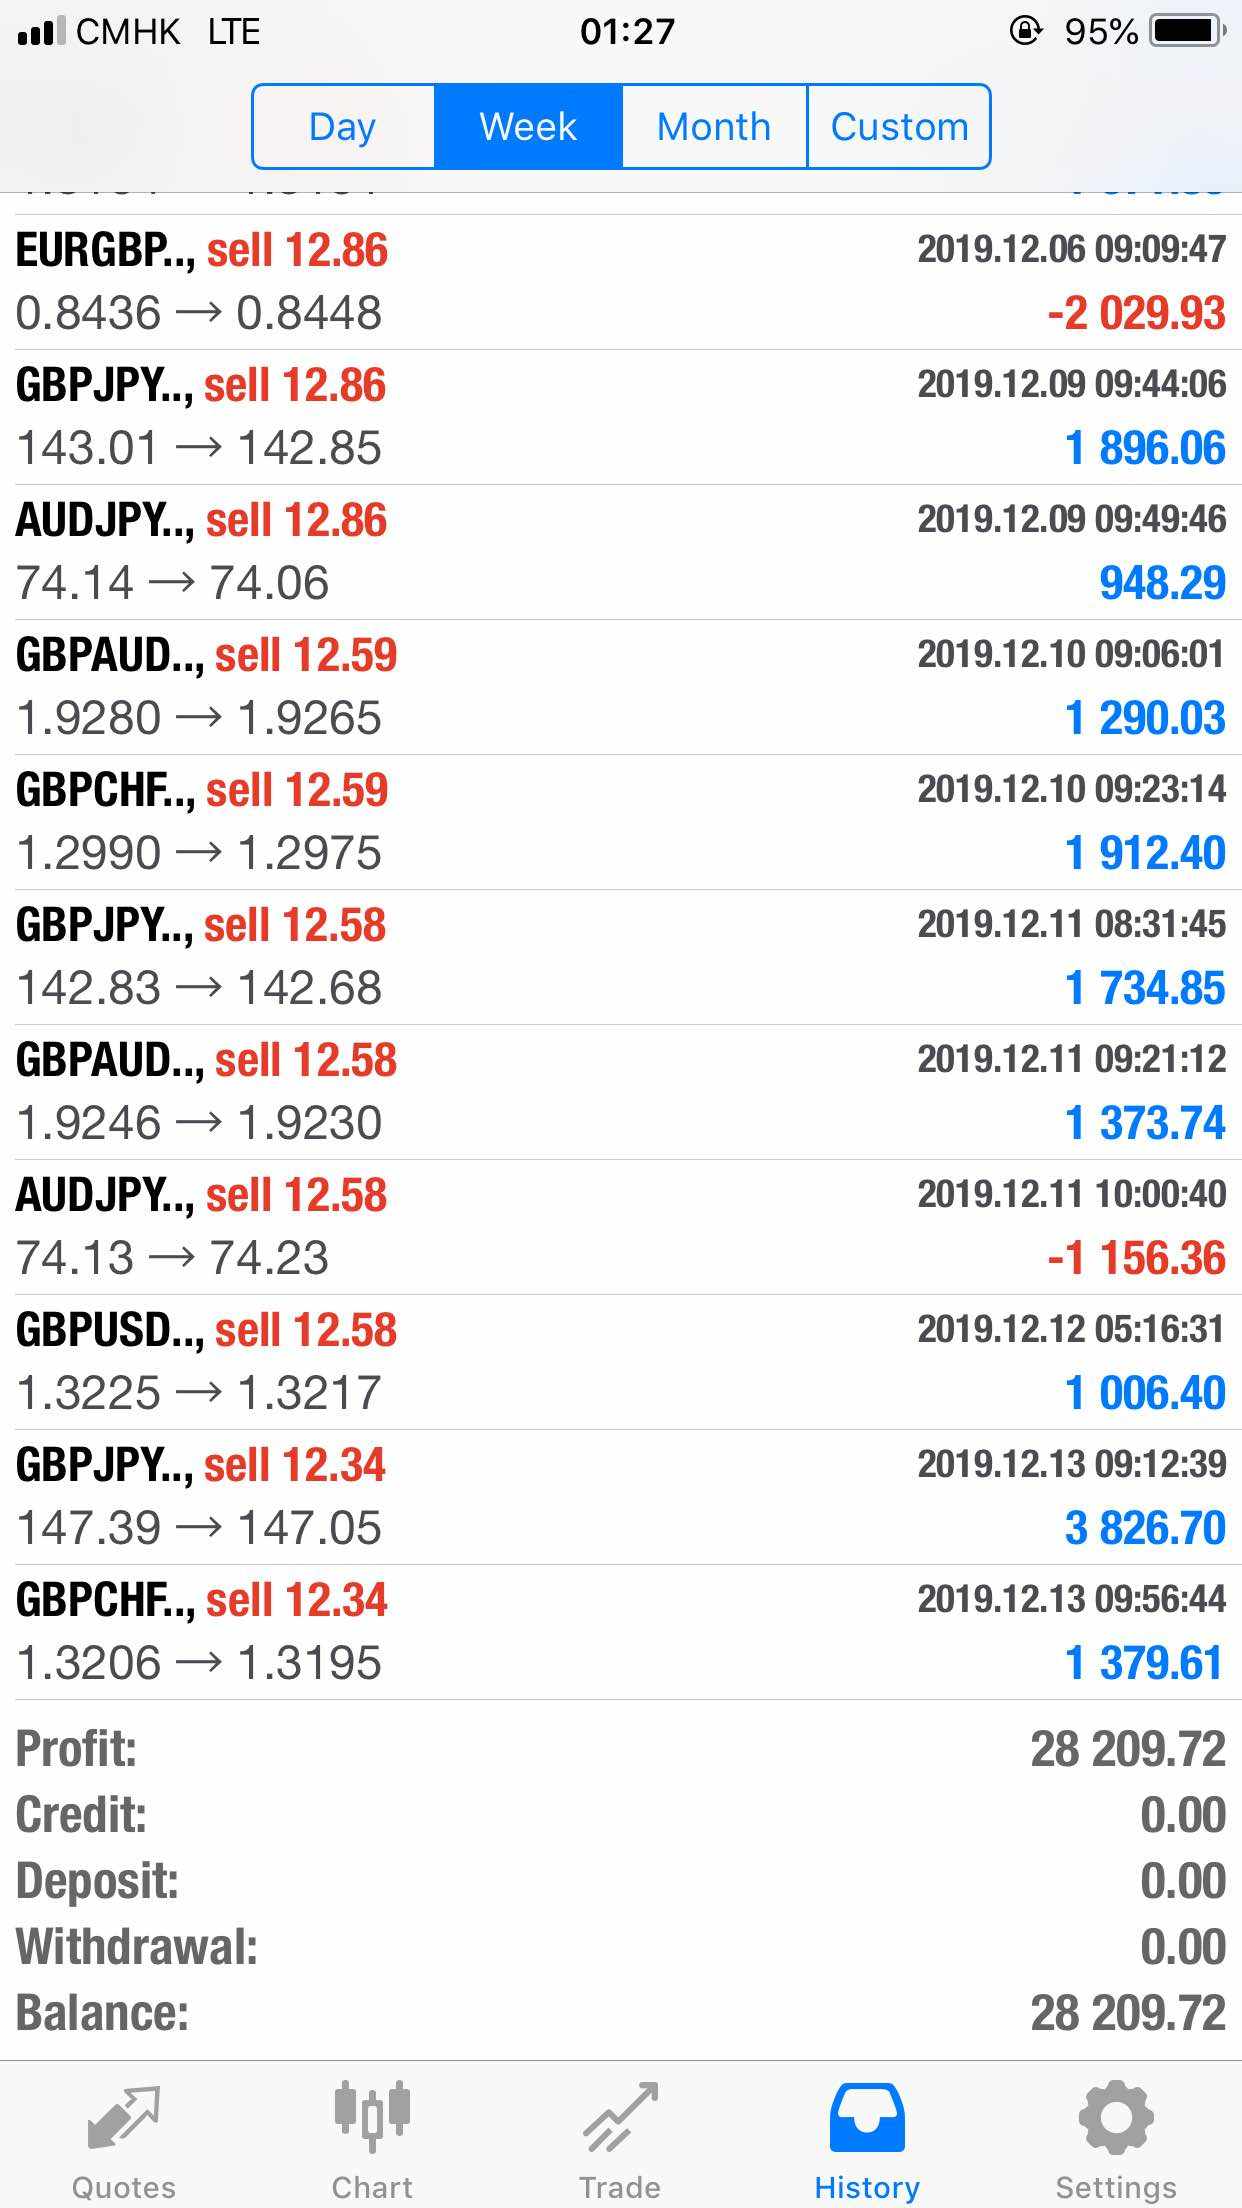Tap the cellular signal bars icon
Viewport: 1242px width, 2208px height.
click(x=41, y=31)
